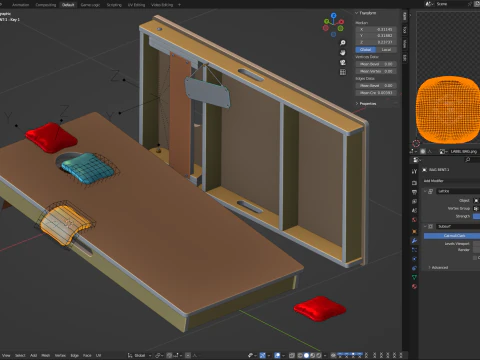480x360 pixels.
Task: Open the pivot point dropdown
Action: coord(158,355)
